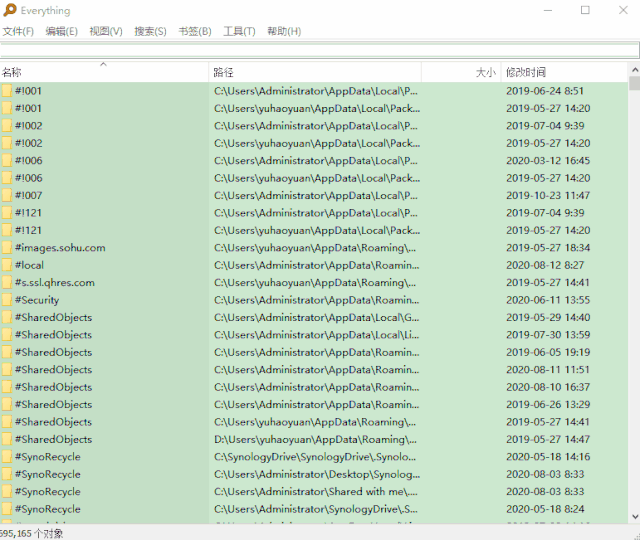Select #SynoRecycle under Desktop path

pos(314,474)
